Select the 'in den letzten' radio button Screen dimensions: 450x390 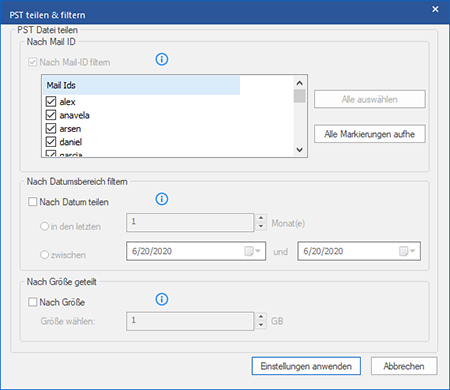click(x=44, y=226)
